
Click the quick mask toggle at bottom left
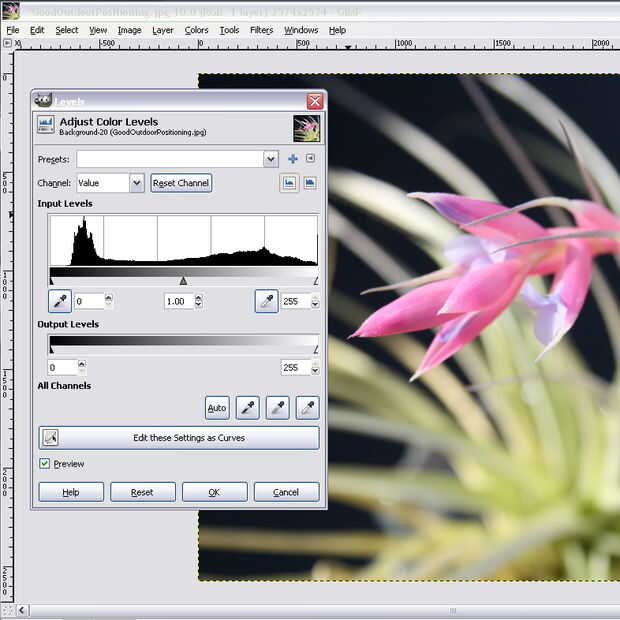click(x=7, y=611)
